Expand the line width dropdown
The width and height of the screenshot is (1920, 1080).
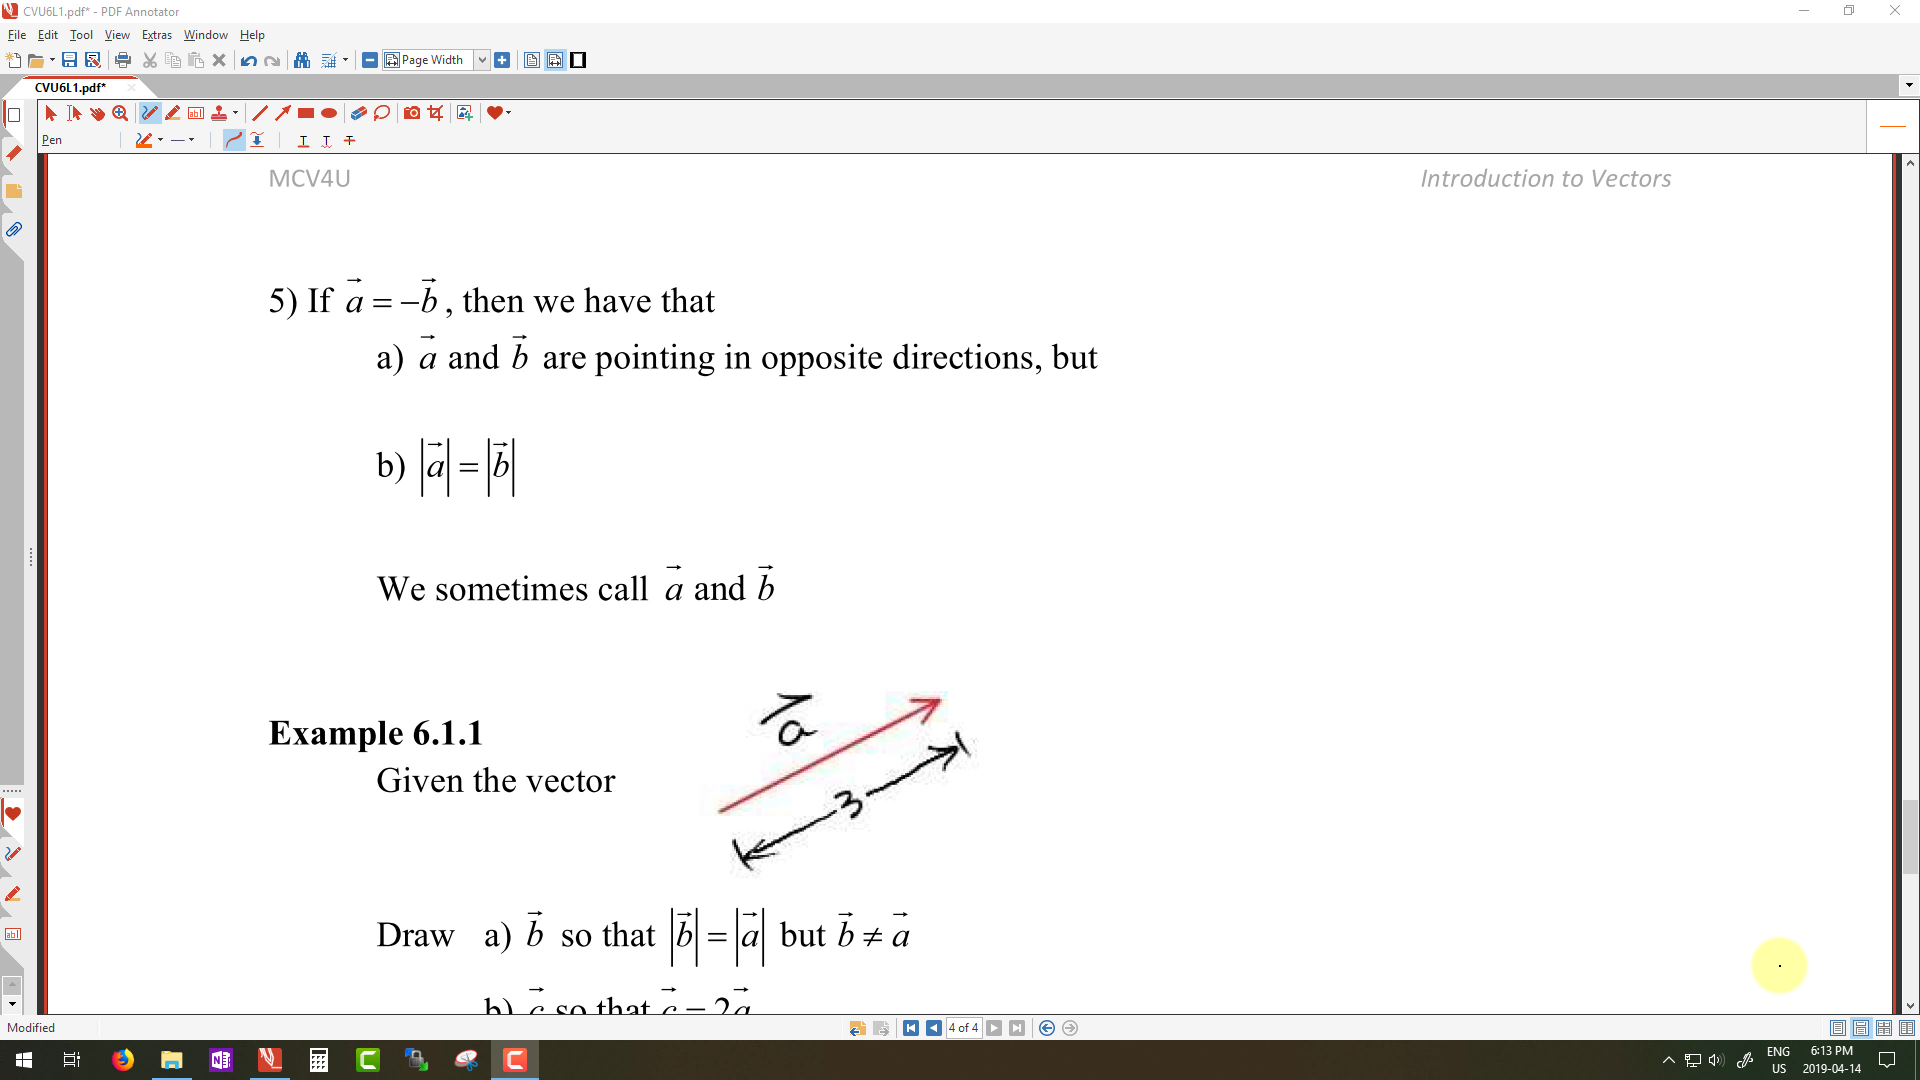pyautogui.click(x=192, y=140)
